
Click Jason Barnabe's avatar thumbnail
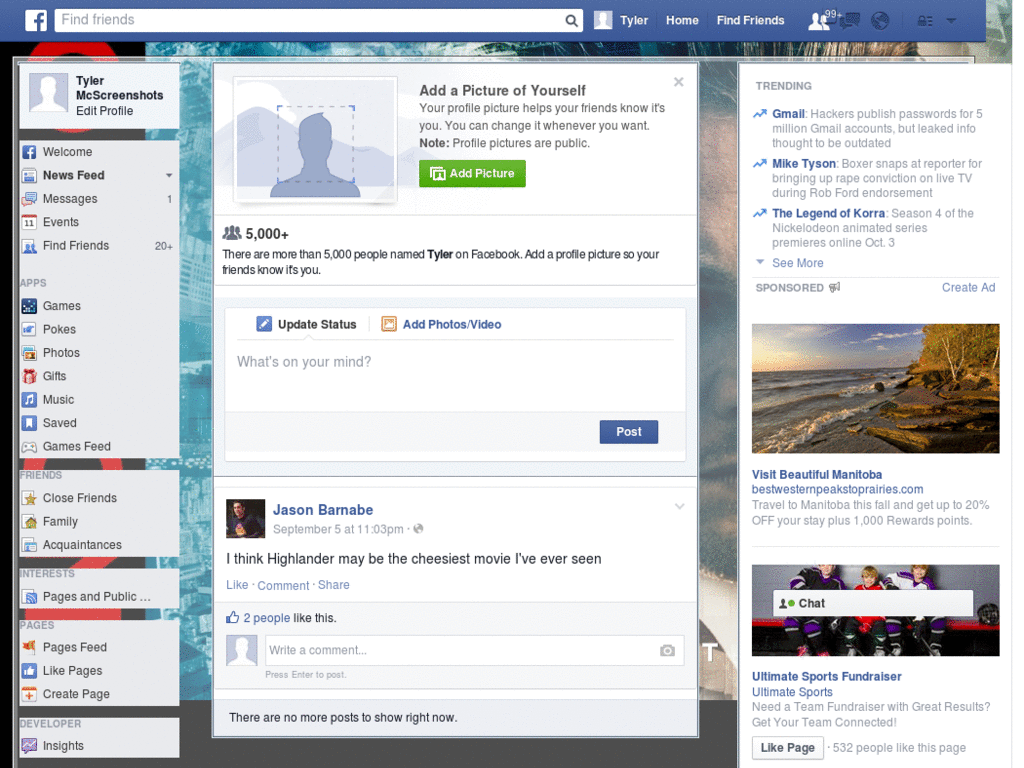tap(246, 519)
